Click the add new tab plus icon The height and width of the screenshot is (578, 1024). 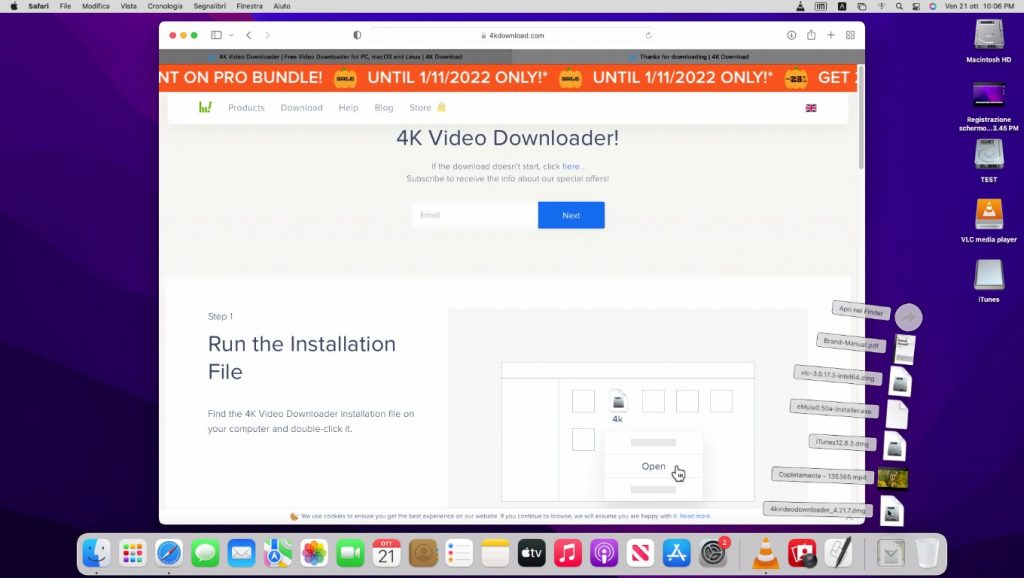click(830, 35)
